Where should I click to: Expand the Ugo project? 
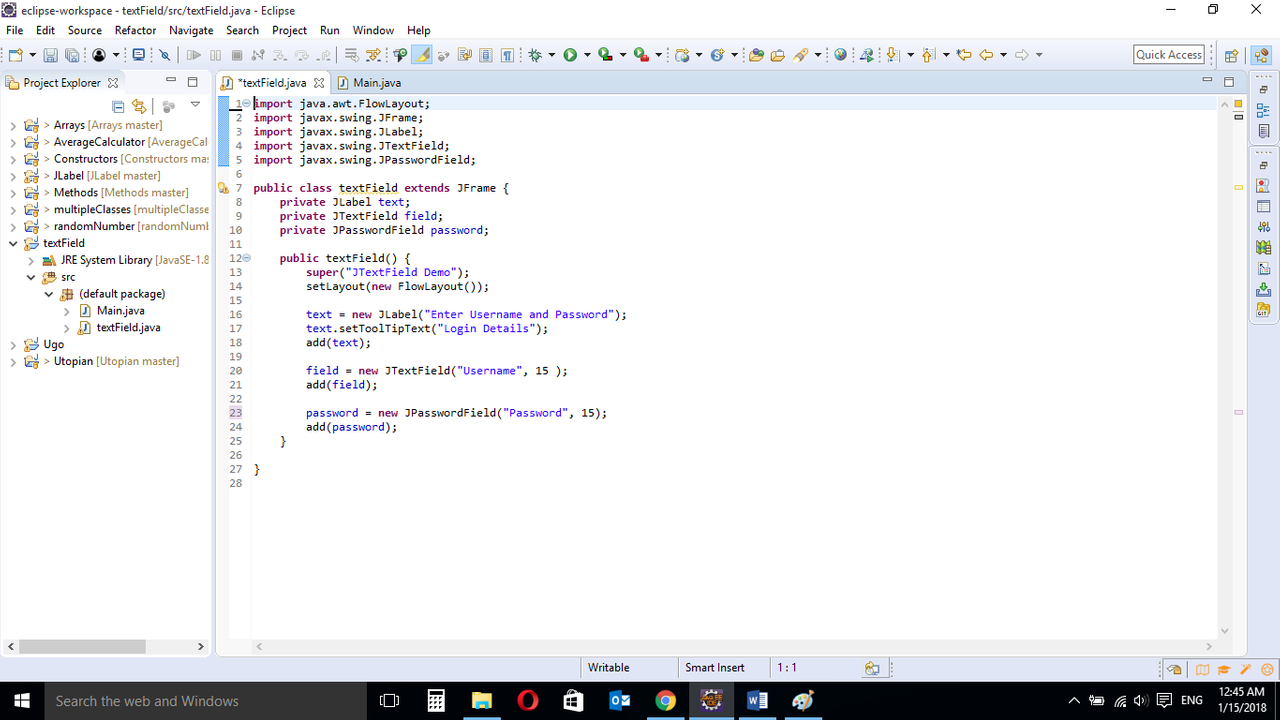click(x=12, y=343)
